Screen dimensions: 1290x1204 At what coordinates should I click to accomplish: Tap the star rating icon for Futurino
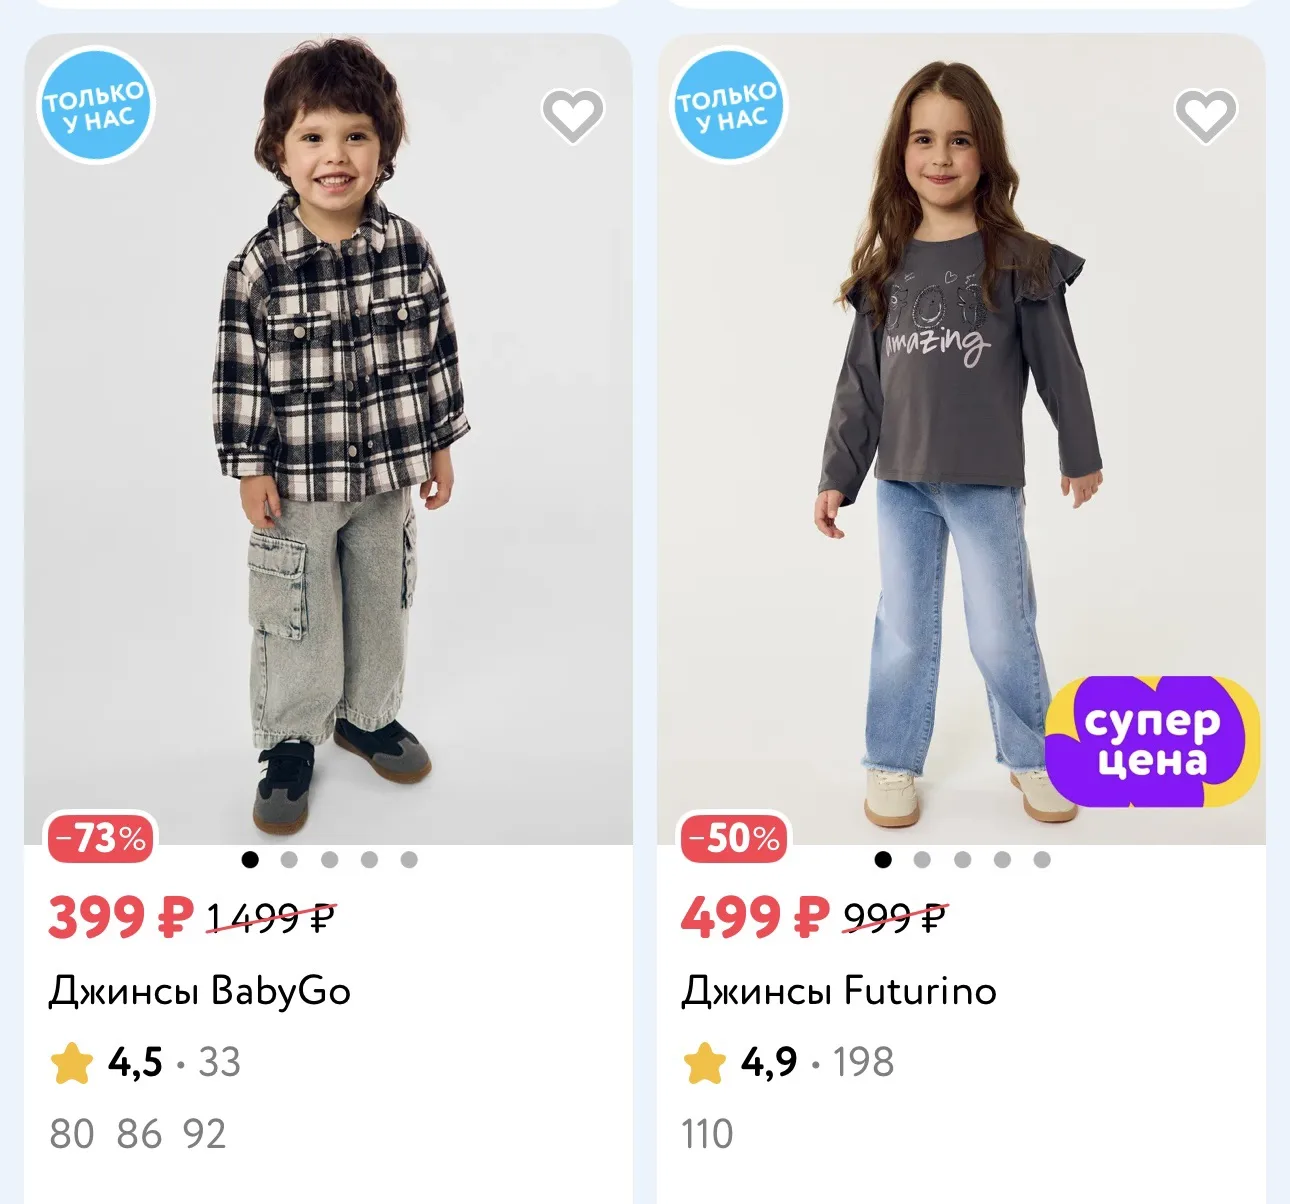click(705, 1063)
